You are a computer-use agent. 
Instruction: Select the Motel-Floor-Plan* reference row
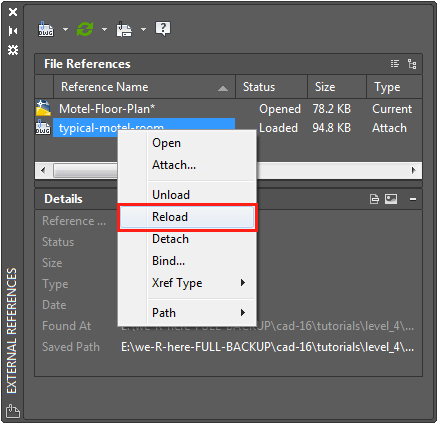228,109
